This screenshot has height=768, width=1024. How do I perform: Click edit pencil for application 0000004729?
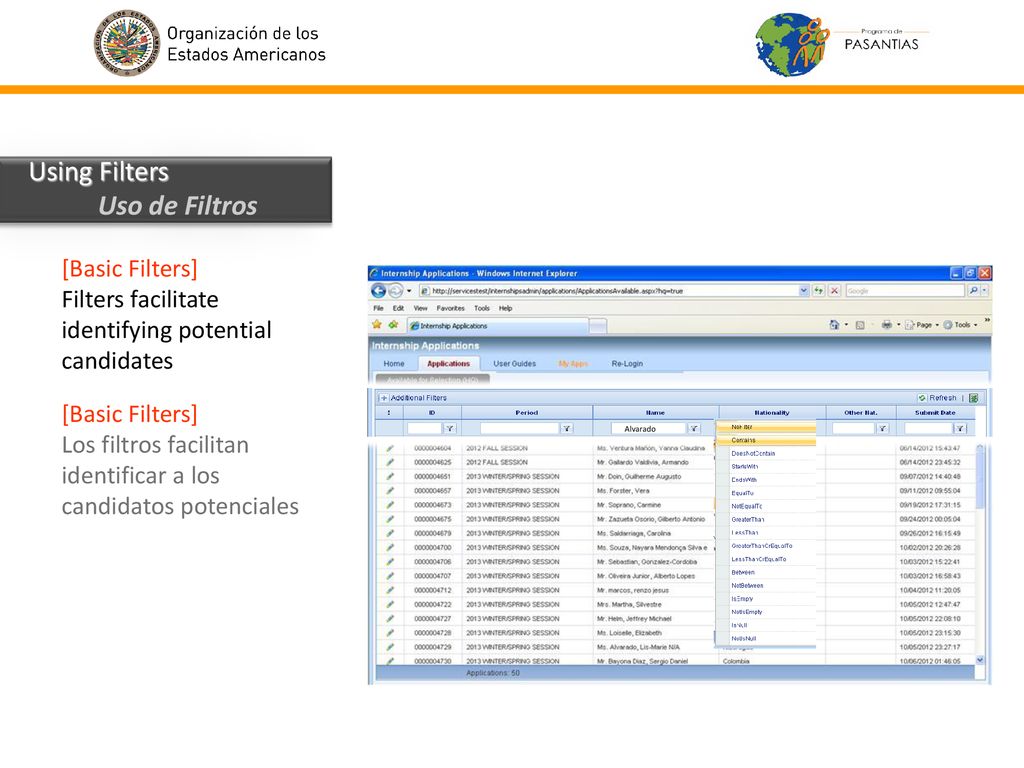pos(390,647)
